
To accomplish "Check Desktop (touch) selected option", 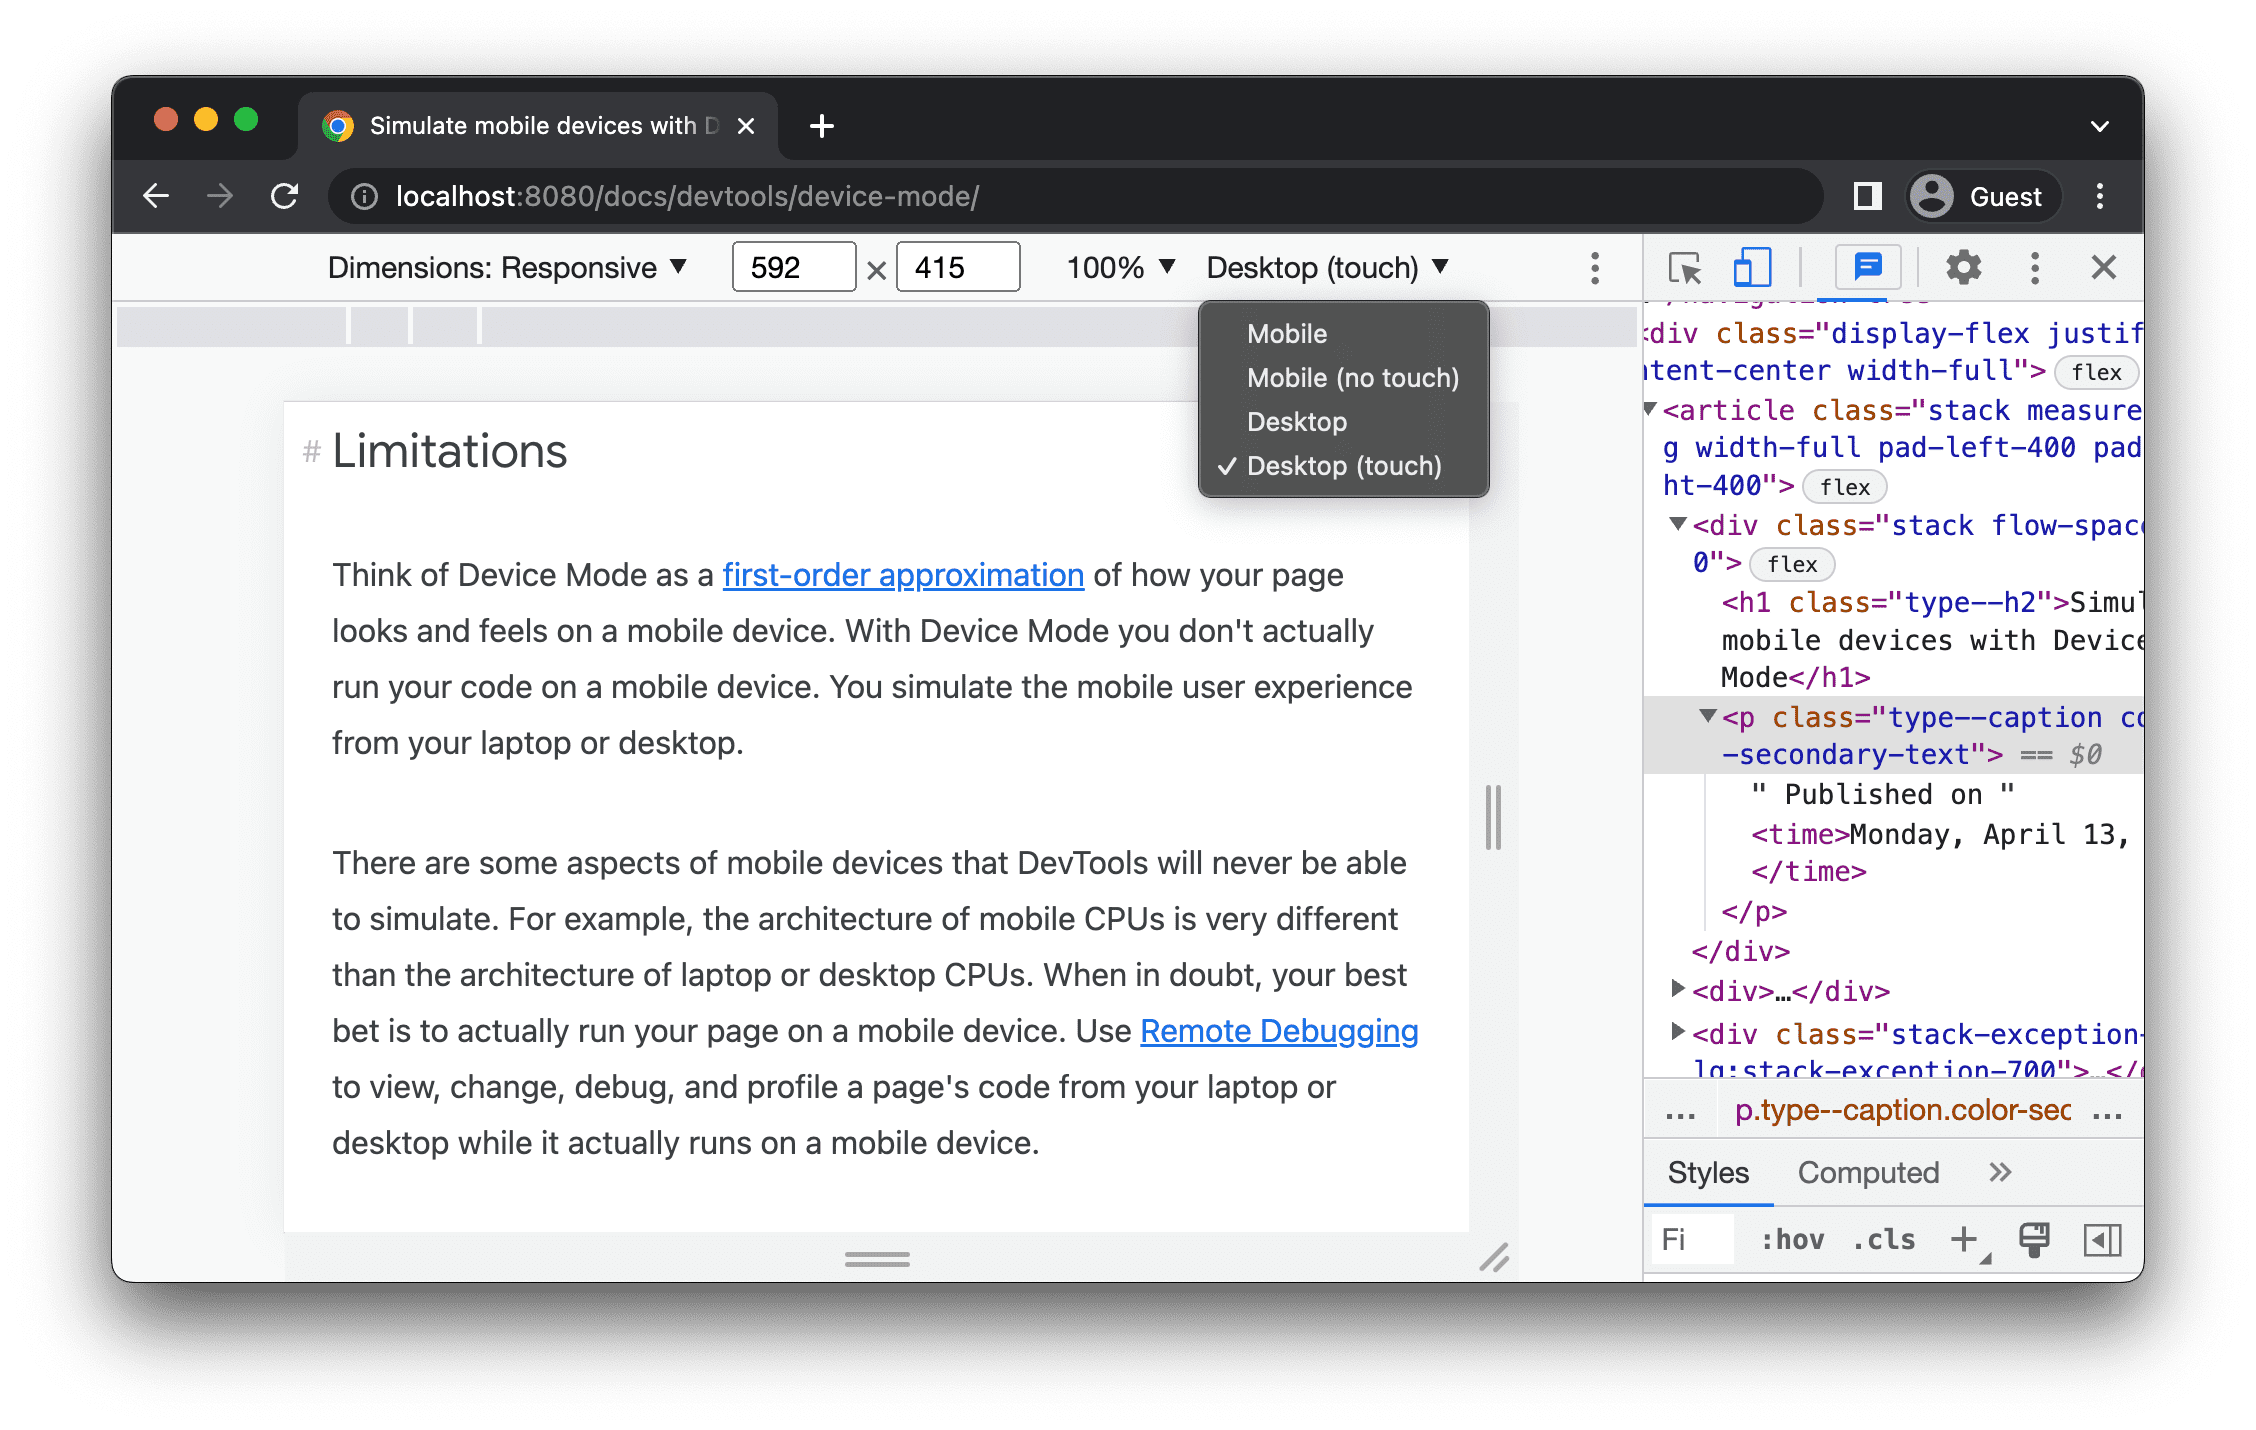I will tap(1342, 467).
